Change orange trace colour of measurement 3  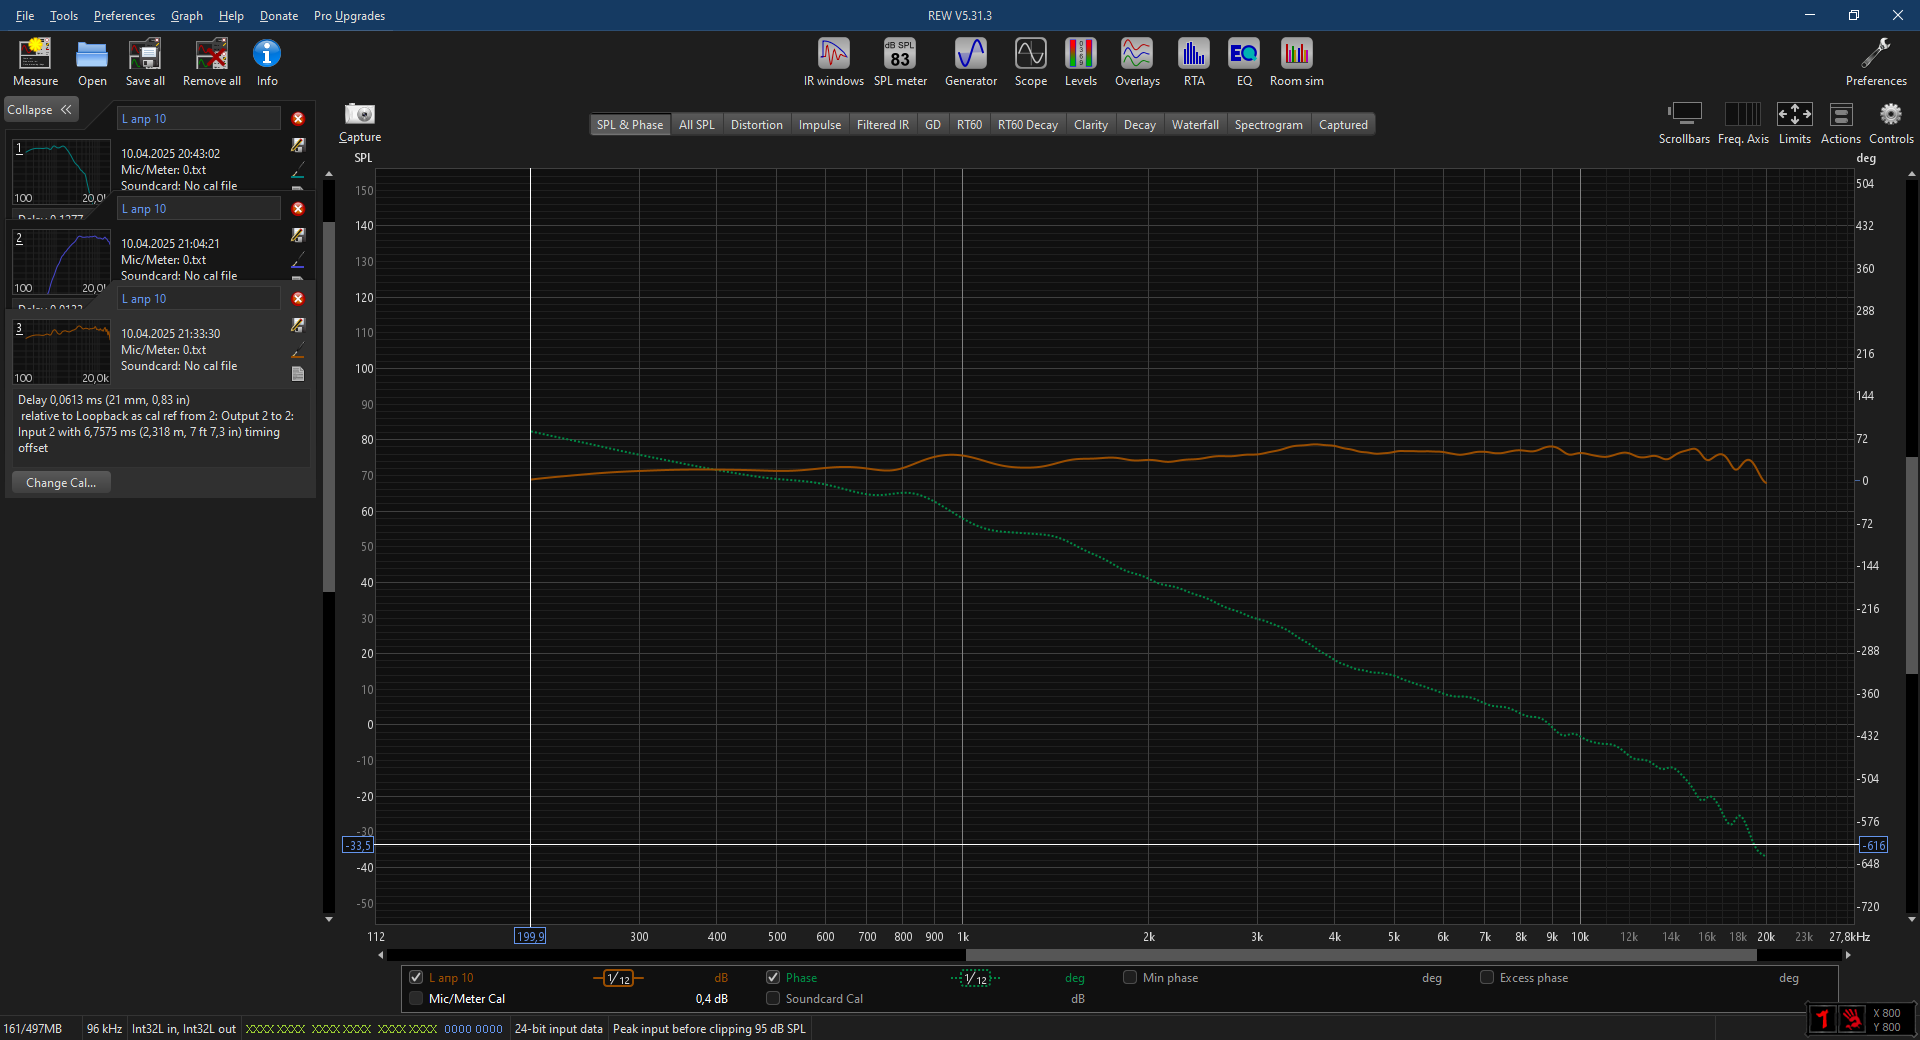click(298, 351)
